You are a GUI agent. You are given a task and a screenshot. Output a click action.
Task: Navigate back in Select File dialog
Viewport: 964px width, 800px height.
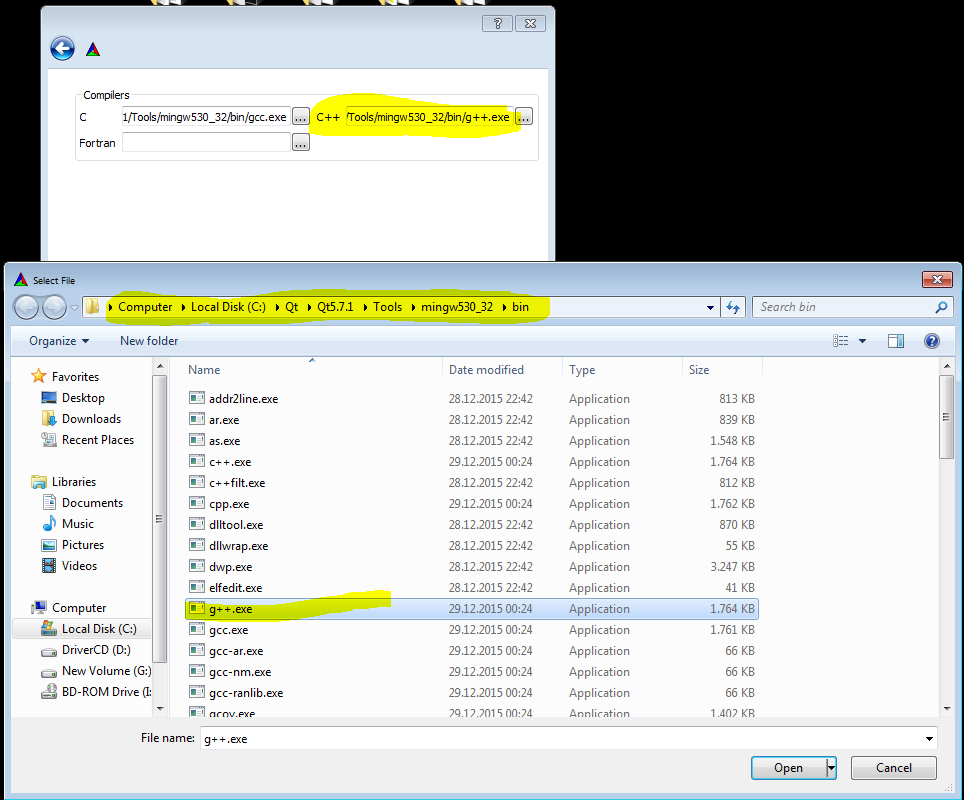pos(26,307)
